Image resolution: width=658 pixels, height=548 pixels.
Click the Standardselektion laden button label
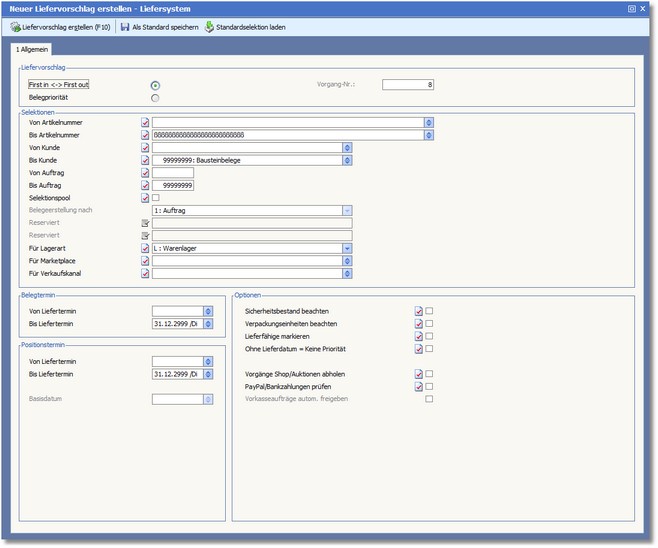[x=251, y=27]
